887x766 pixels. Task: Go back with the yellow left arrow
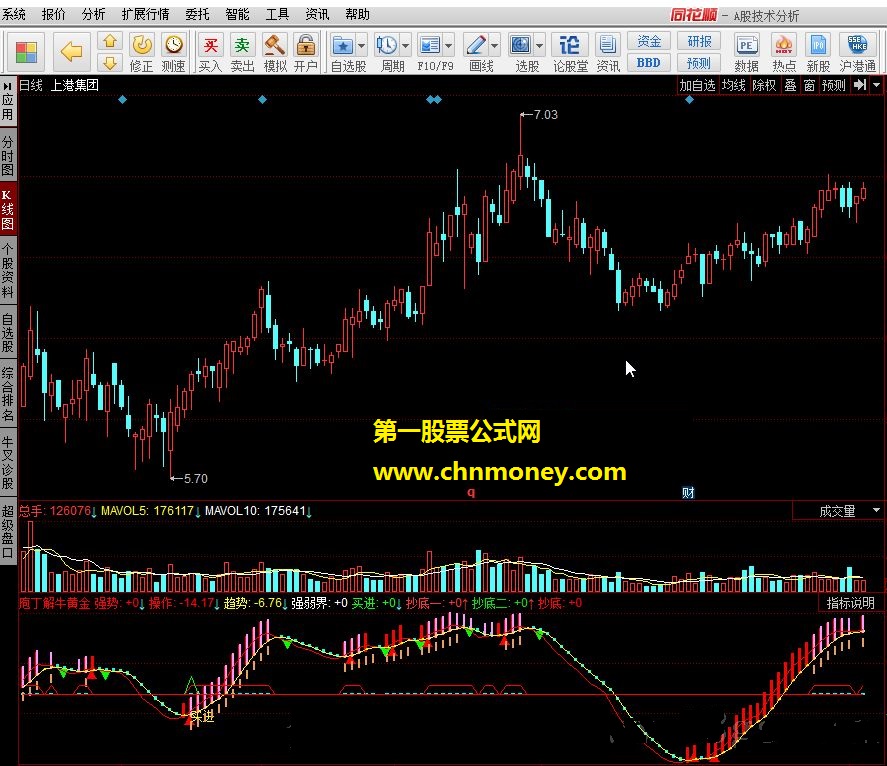(x=71, y=52)
